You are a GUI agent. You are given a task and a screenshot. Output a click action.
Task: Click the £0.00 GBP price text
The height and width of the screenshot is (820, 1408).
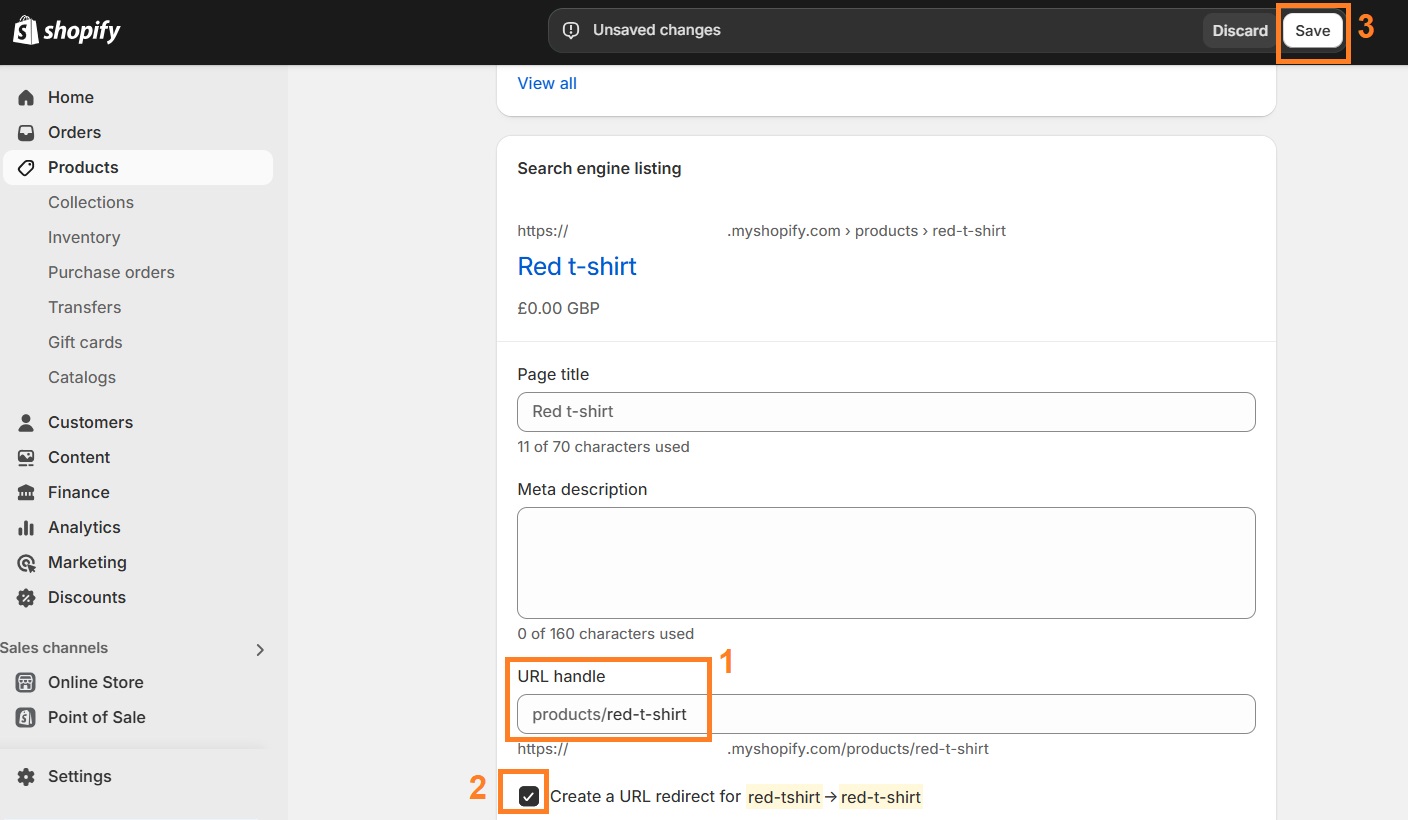(558, 308)
